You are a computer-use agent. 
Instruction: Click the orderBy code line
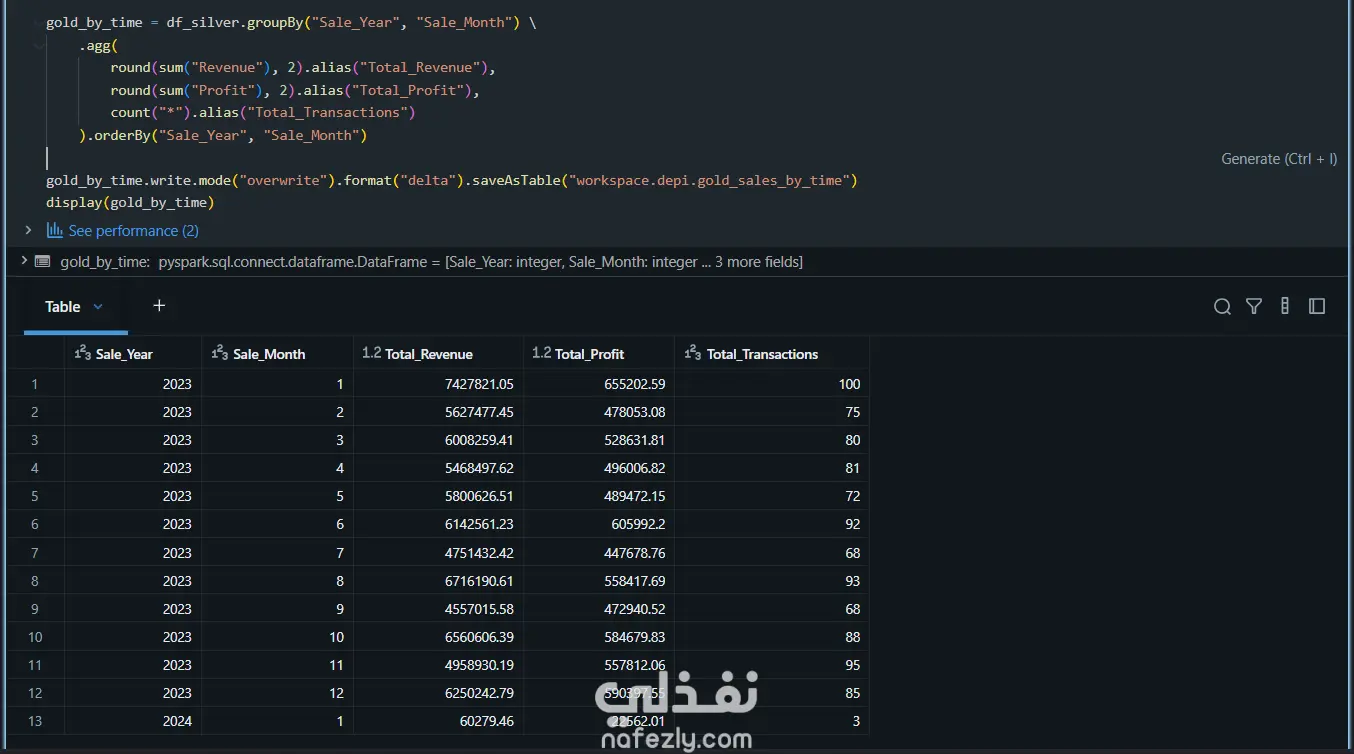pos(224,136)
